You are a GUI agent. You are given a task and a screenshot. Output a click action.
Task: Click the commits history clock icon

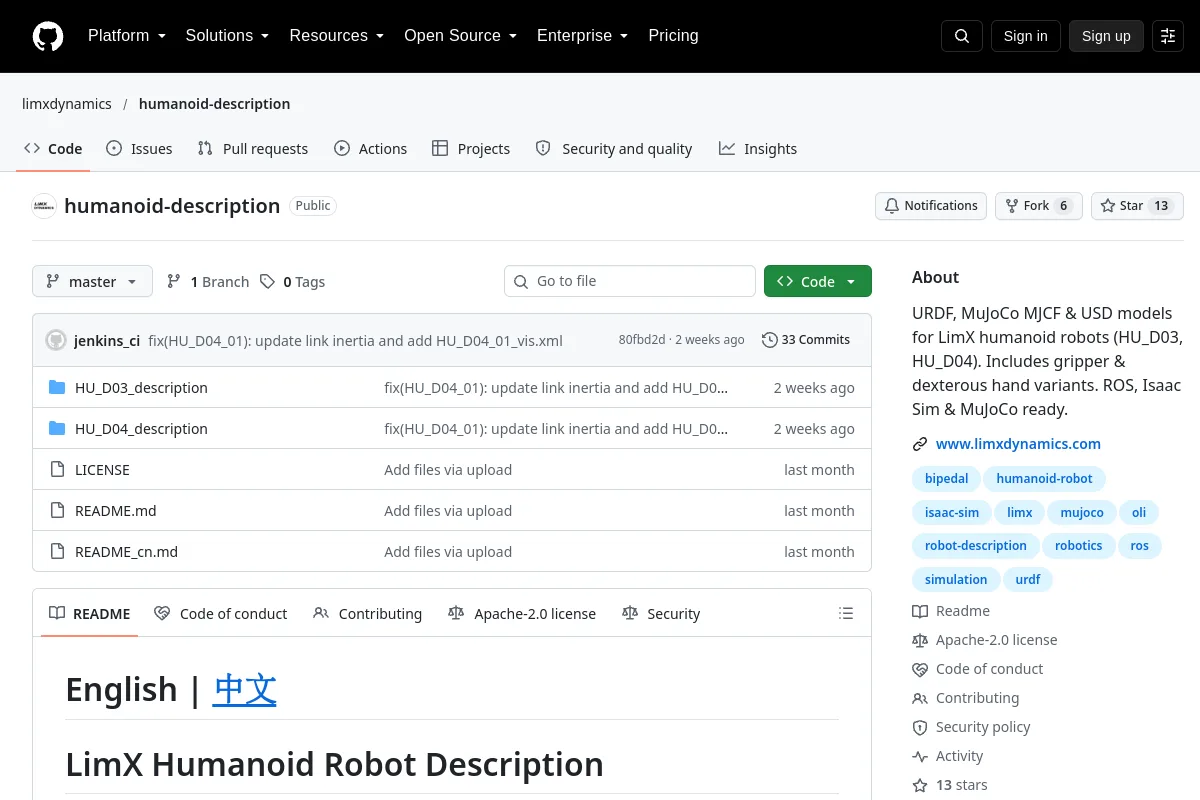click(769, 340)
